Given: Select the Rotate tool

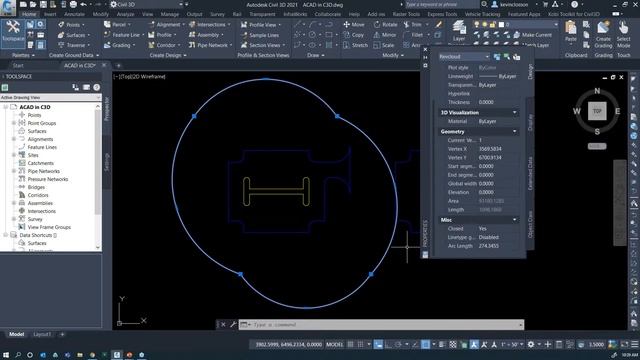Looking at the screenshot, I should [385, 24].
